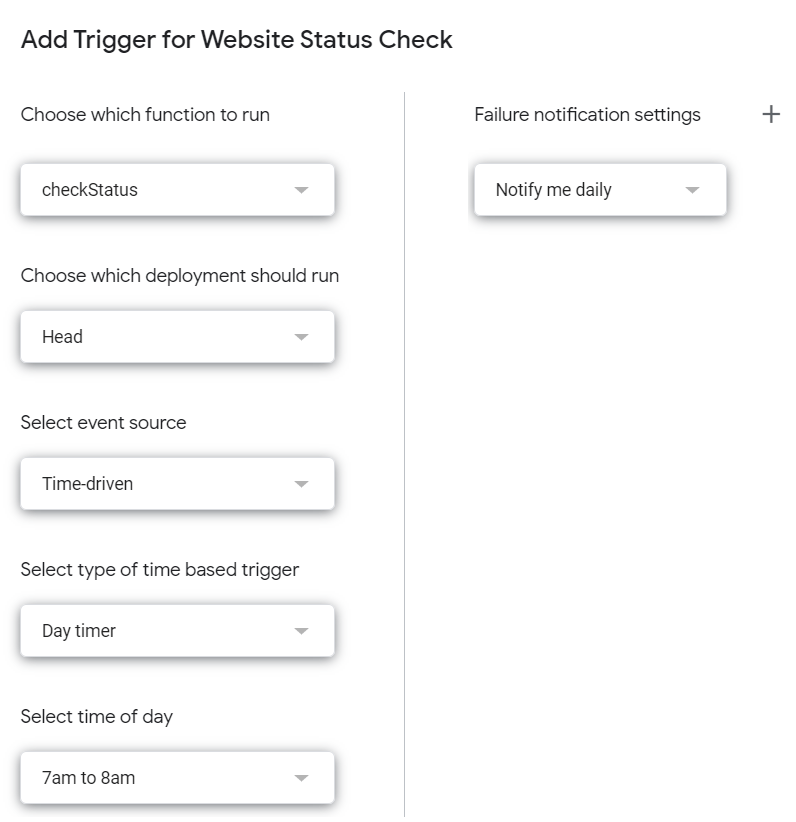Click the checkStatus text in function selector

90,190
